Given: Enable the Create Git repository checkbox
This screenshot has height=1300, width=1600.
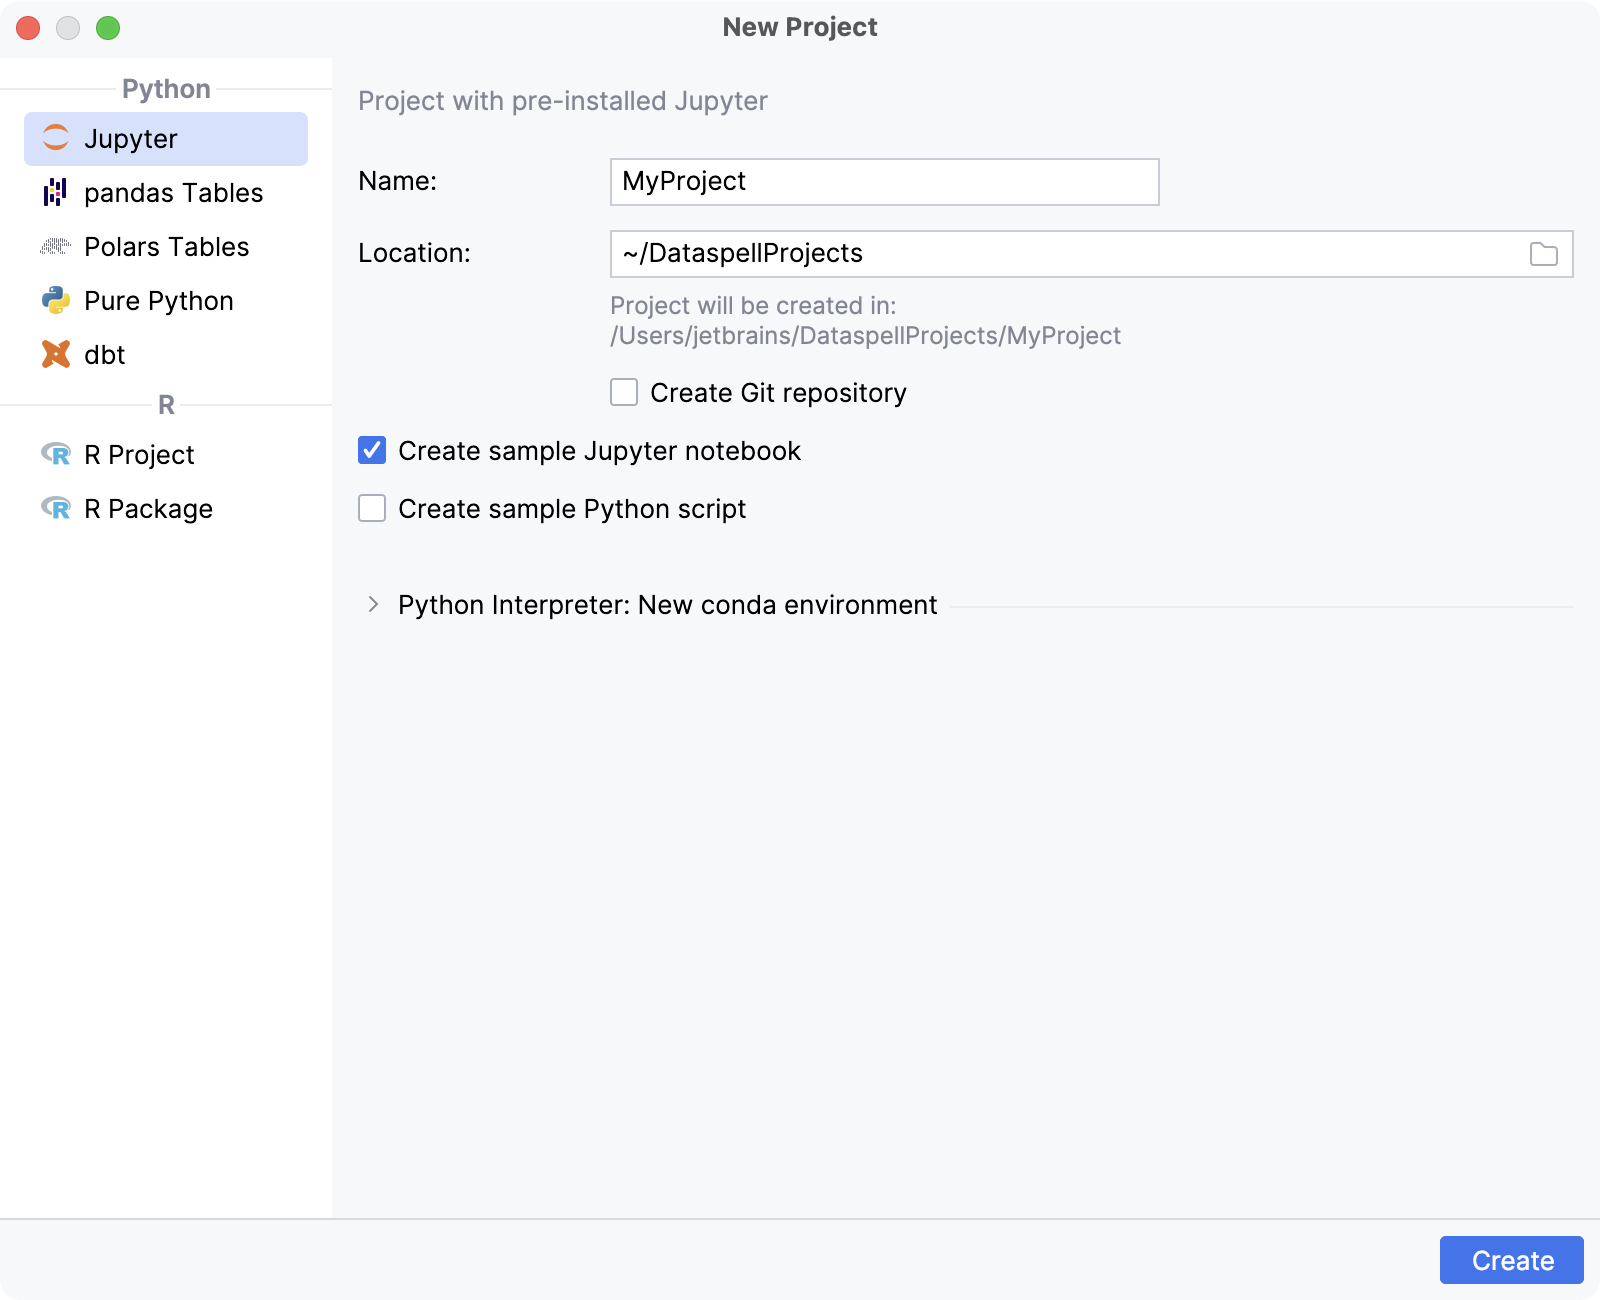Looking at the screenshot, I should pyautogui.click(x=622, y=392).
